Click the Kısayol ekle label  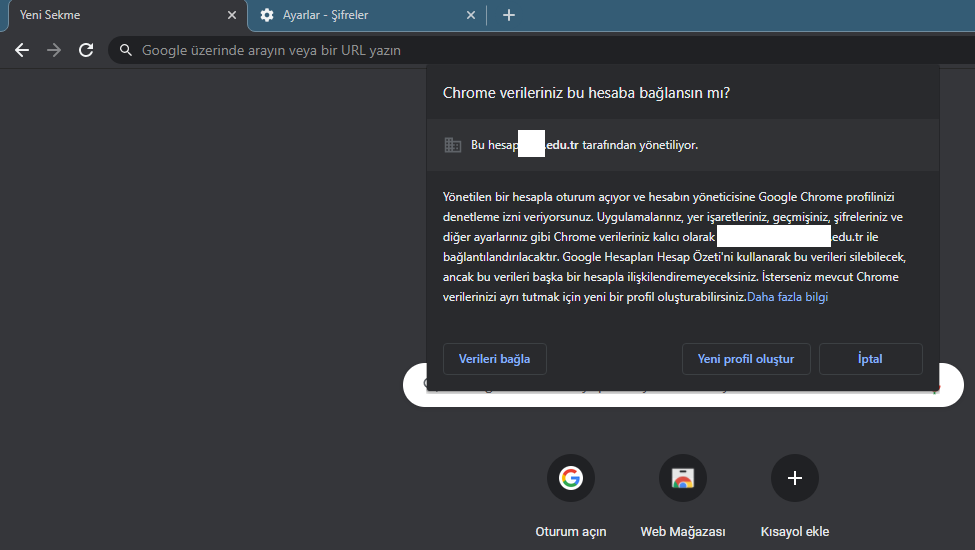[795, 532]
